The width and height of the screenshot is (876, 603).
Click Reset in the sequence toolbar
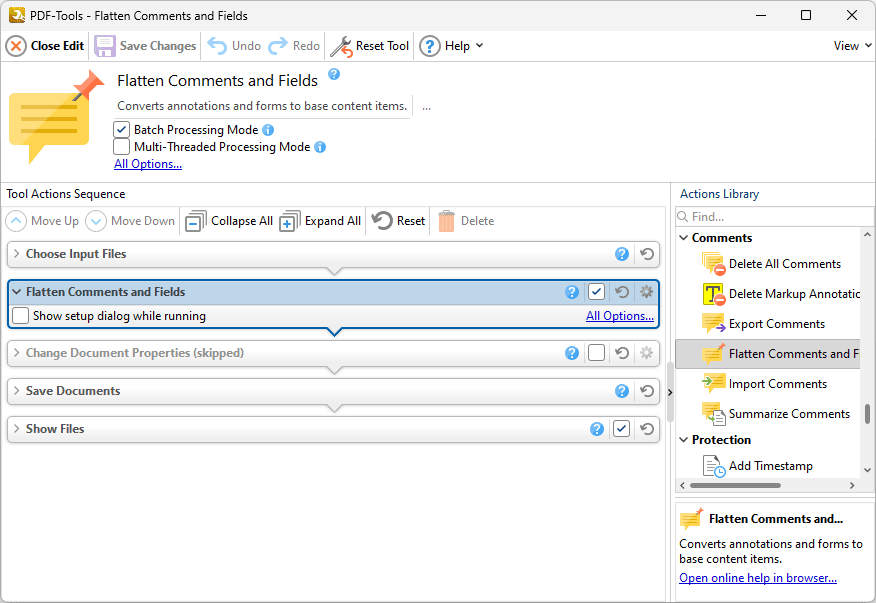(x=398, y=221)
